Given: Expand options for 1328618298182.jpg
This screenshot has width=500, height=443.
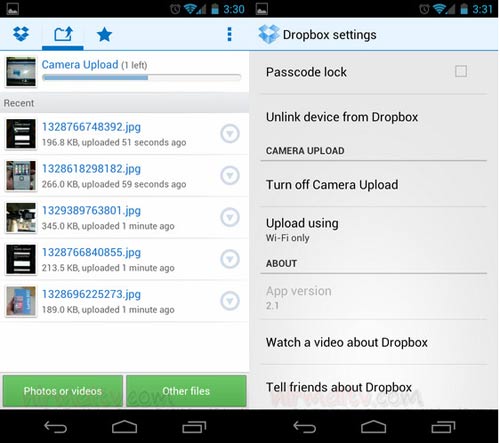Looking at the screenshot, I should coord(230,175).
